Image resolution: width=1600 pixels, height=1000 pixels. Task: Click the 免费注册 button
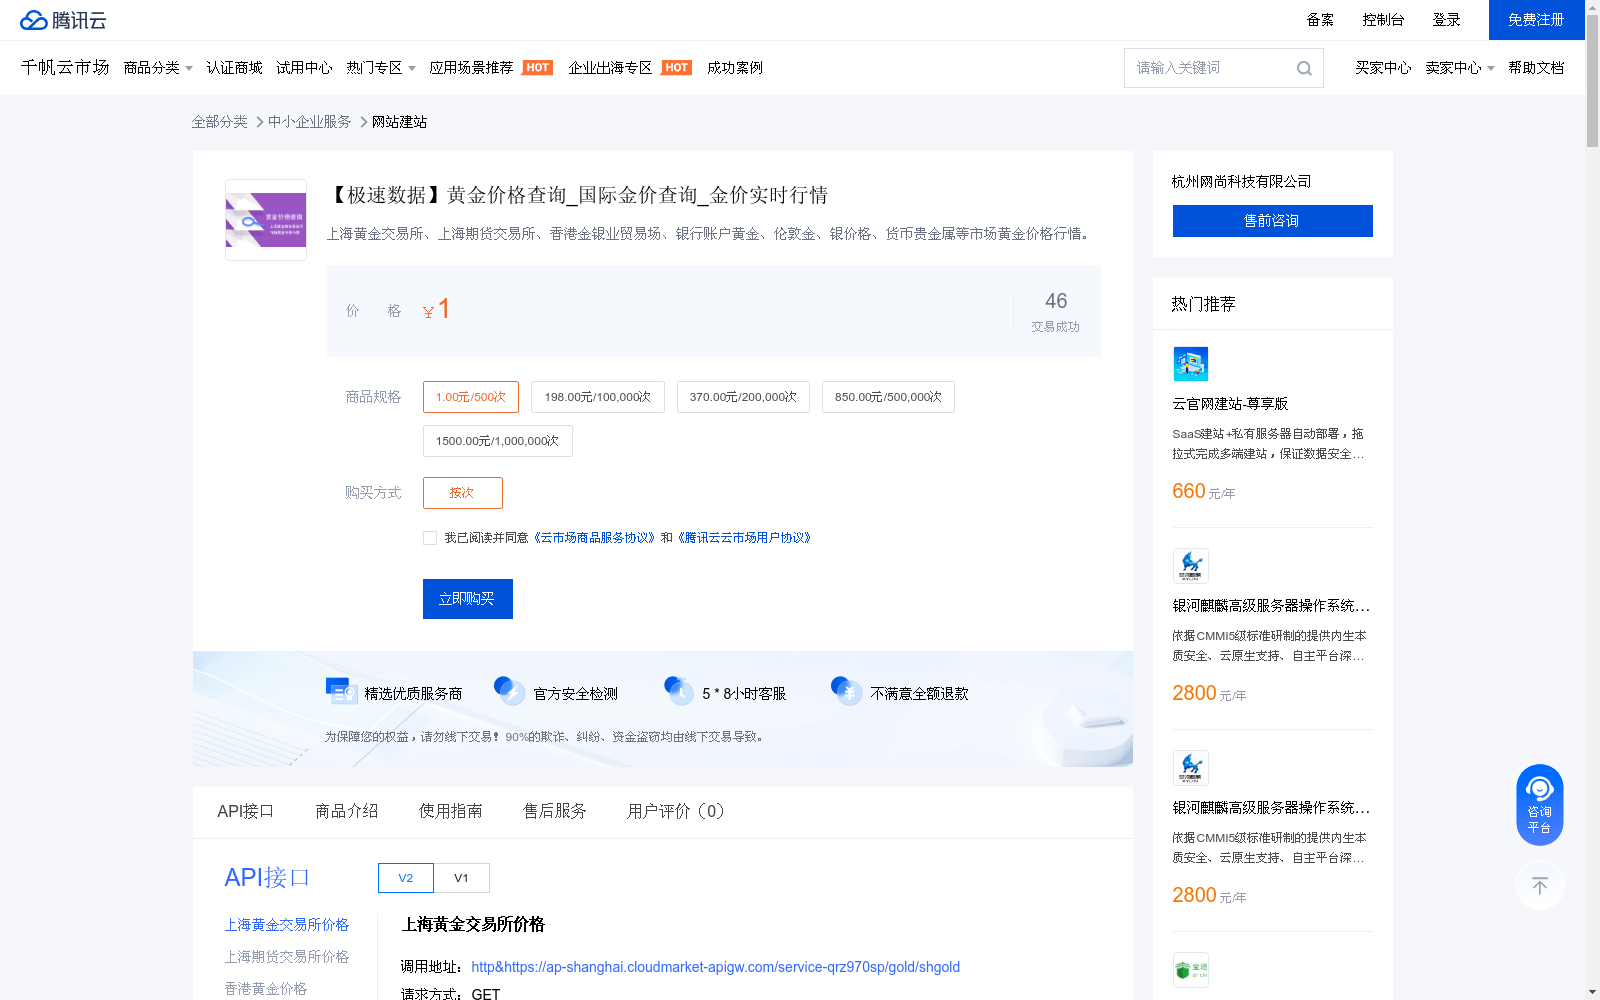(1537, 20)
